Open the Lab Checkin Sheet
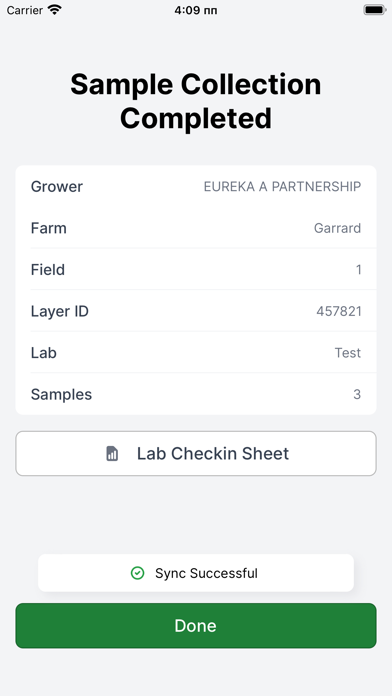 [x=196, y=454]
